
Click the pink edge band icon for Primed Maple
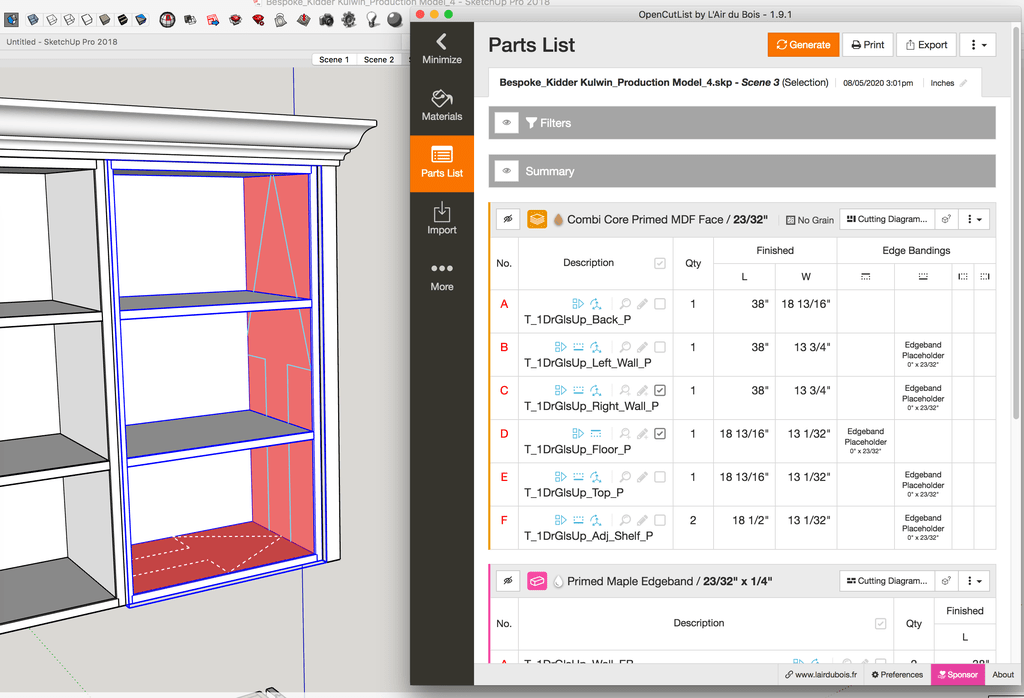point(537,581)
